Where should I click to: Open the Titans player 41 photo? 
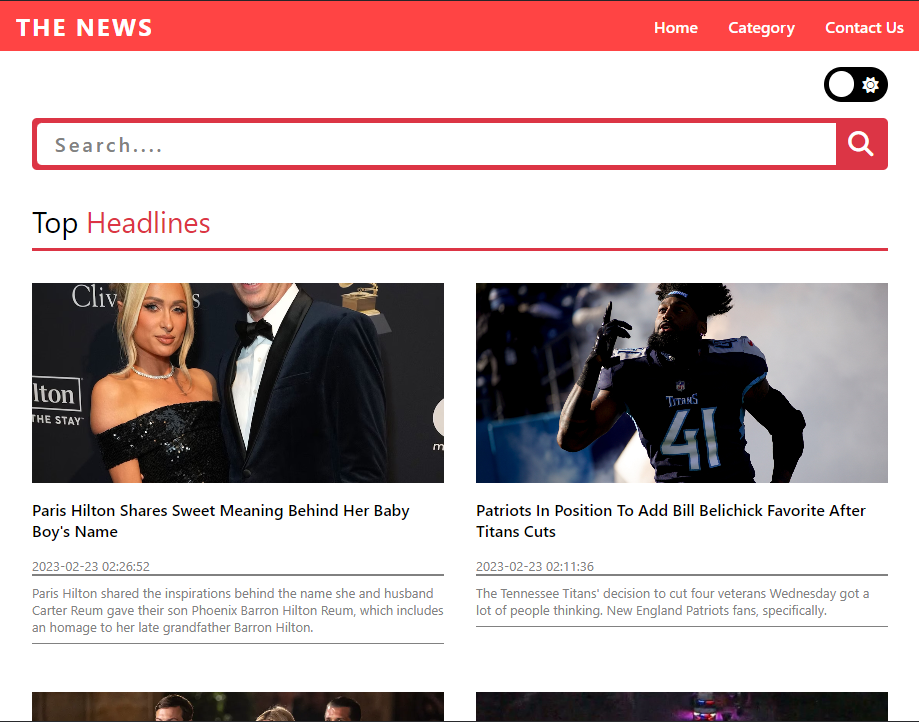[x=682, y=383]
